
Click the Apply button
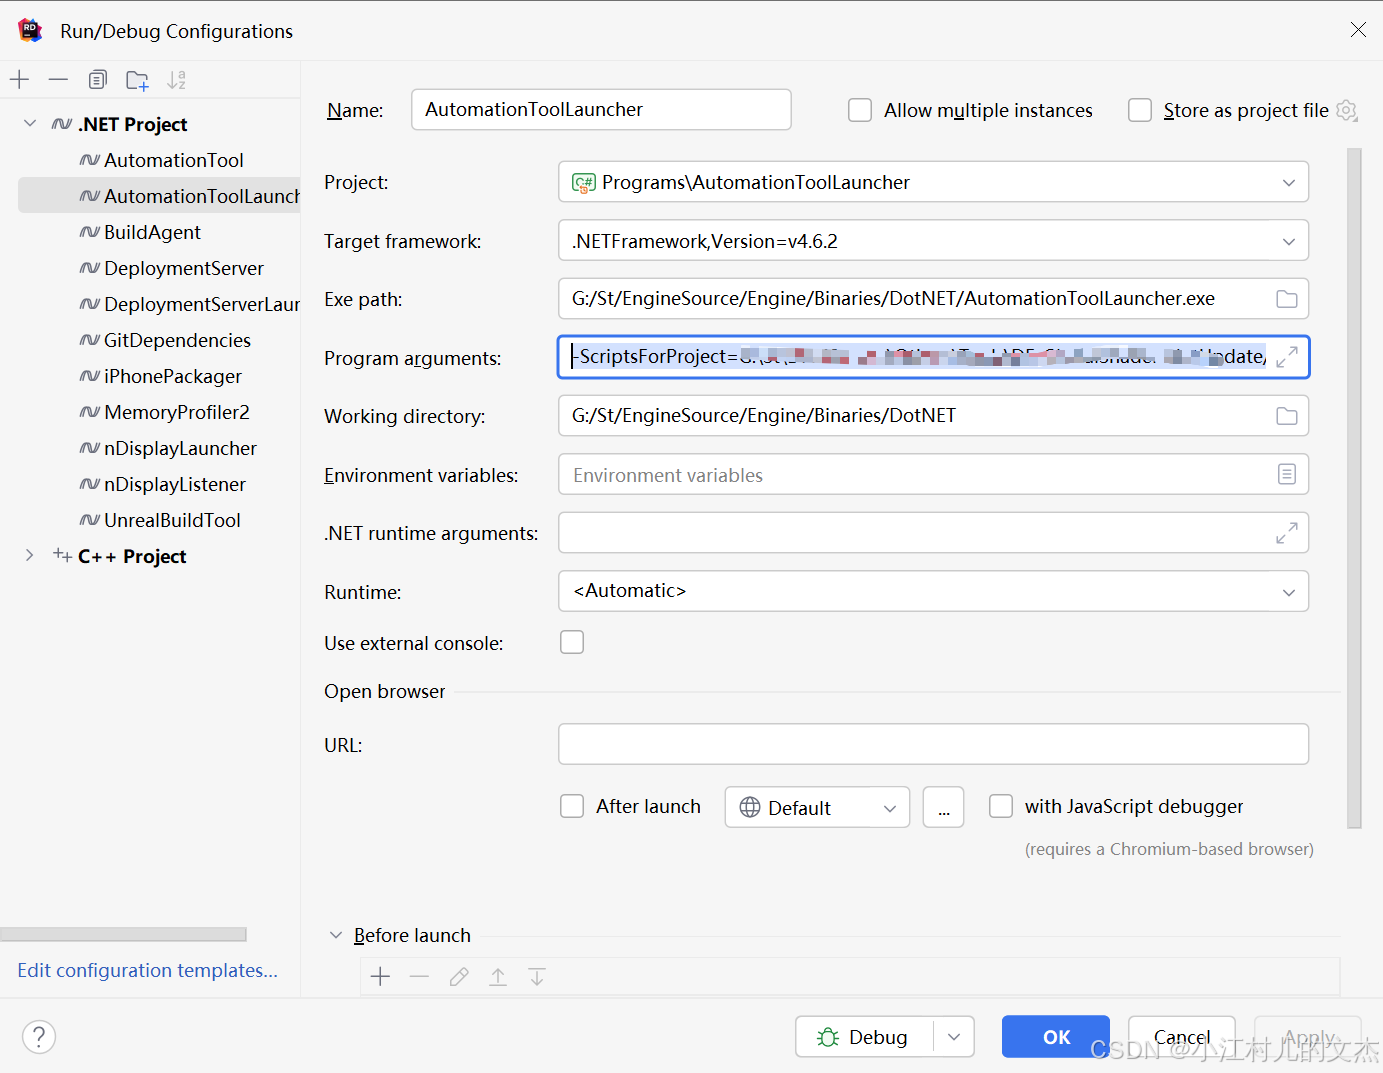pyautogui.click(x=1308, y=1037)
